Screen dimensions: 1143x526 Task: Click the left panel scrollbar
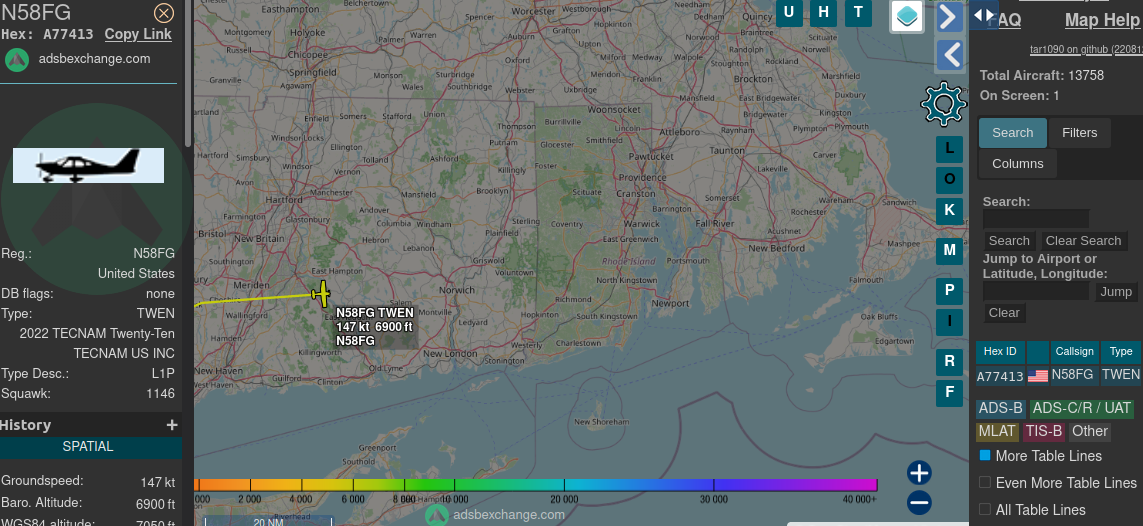[x=189, y=73]
